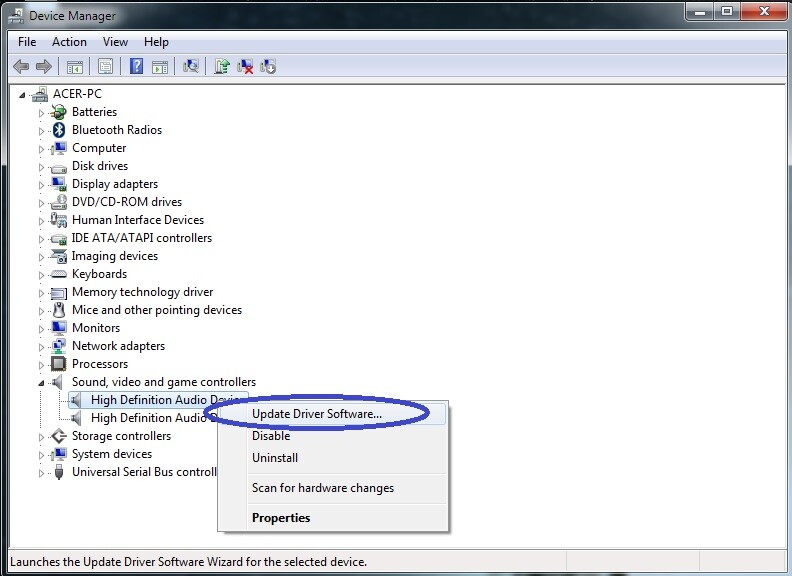Click the Scan for hardware changes toolbar icon

(191, 66)
